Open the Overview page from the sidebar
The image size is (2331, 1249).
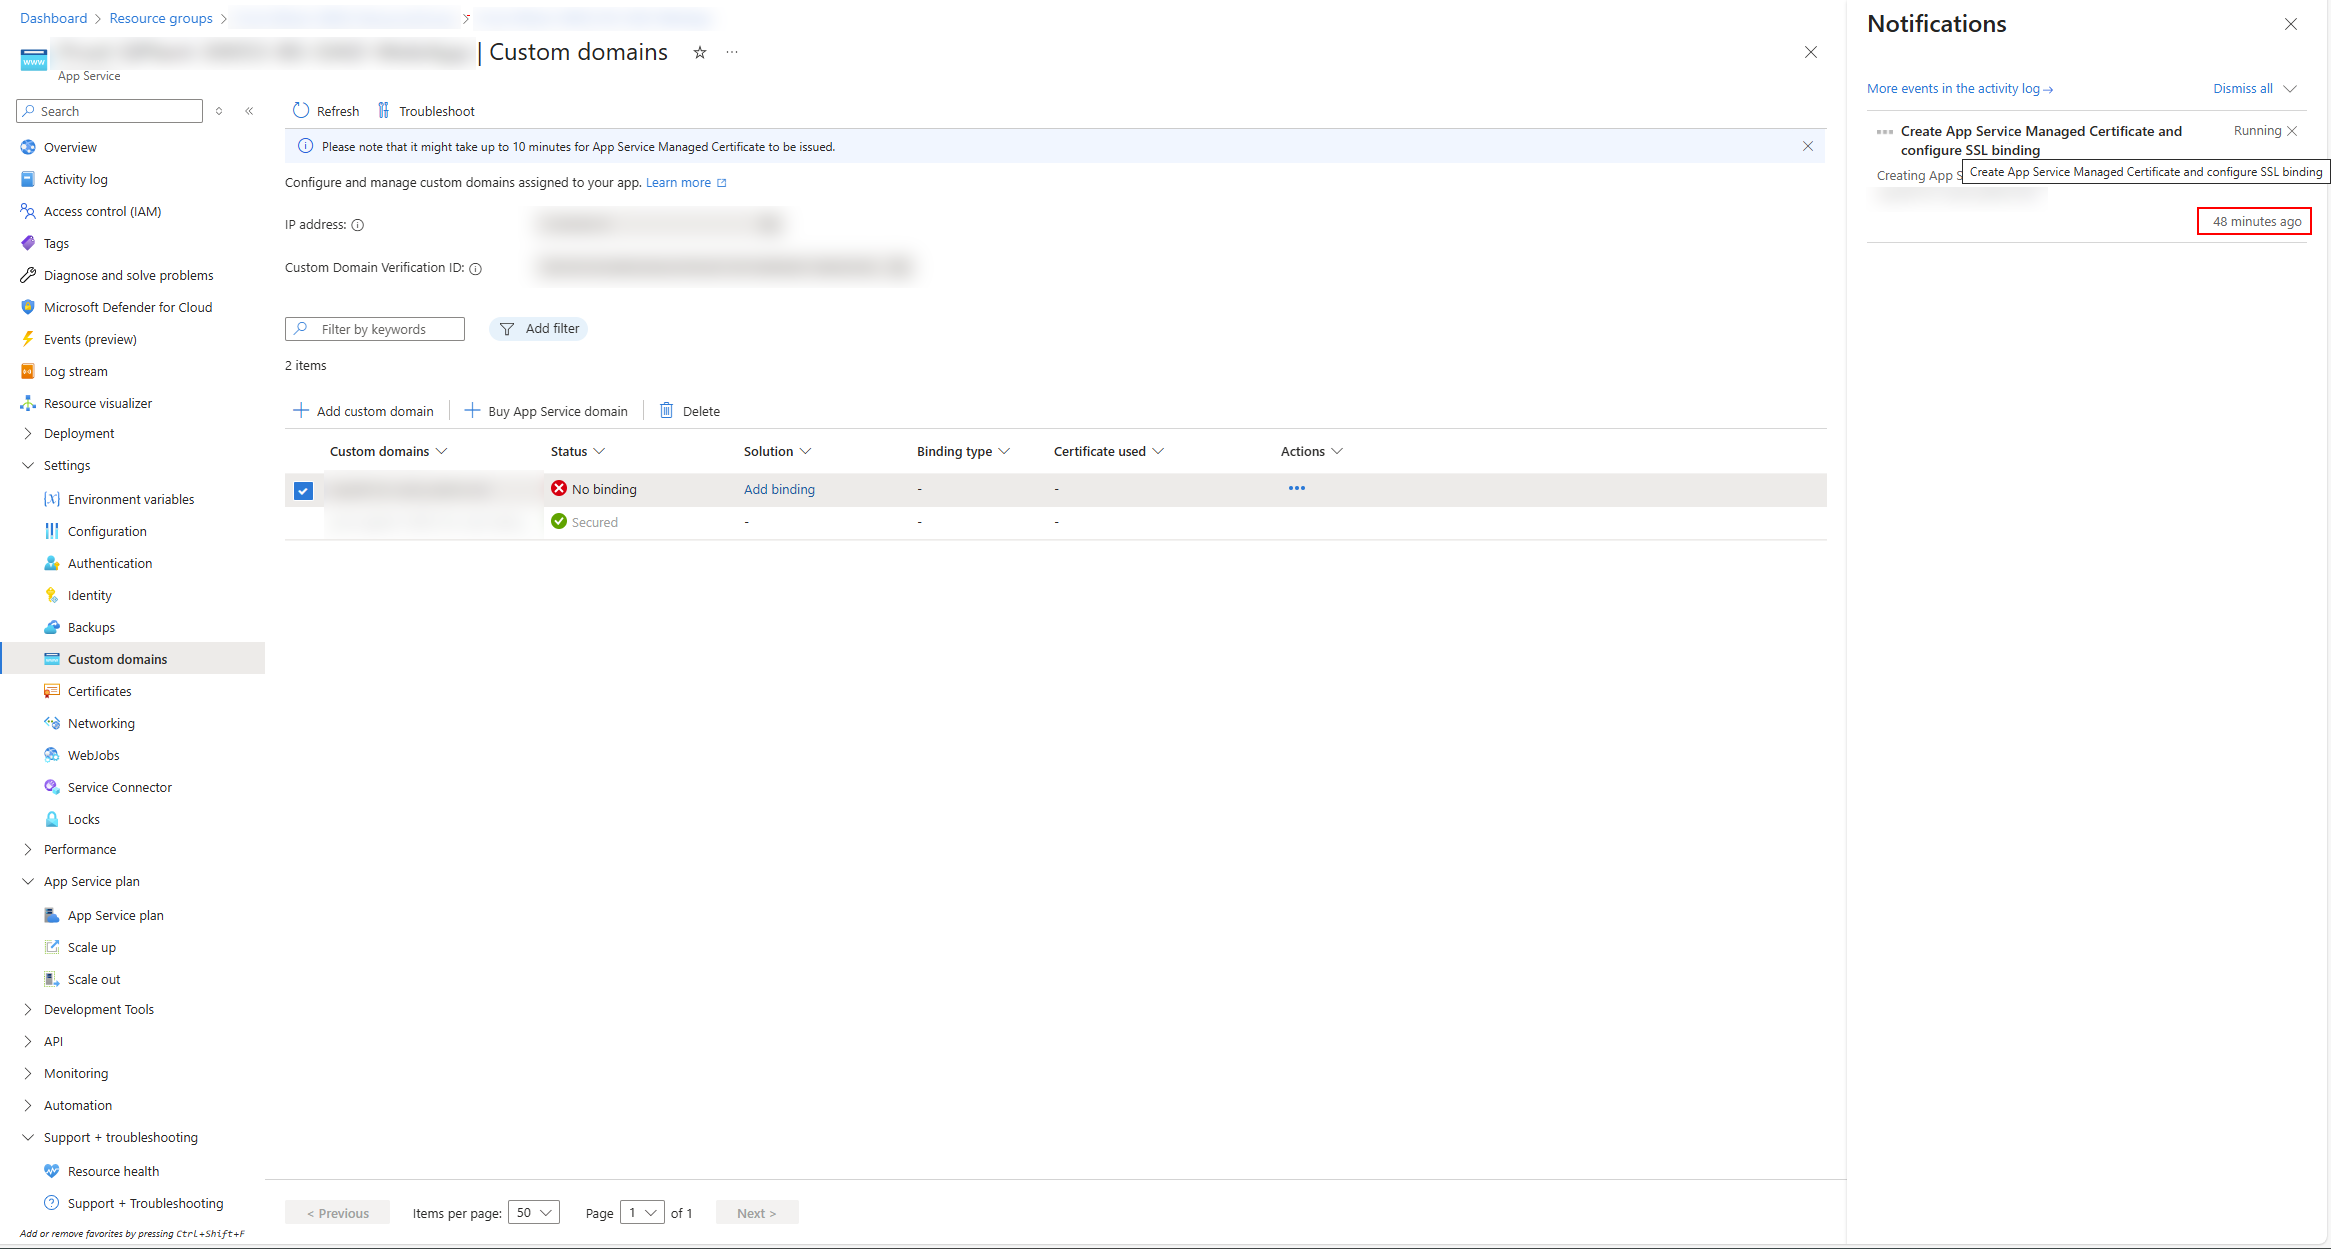pos(70,147)
